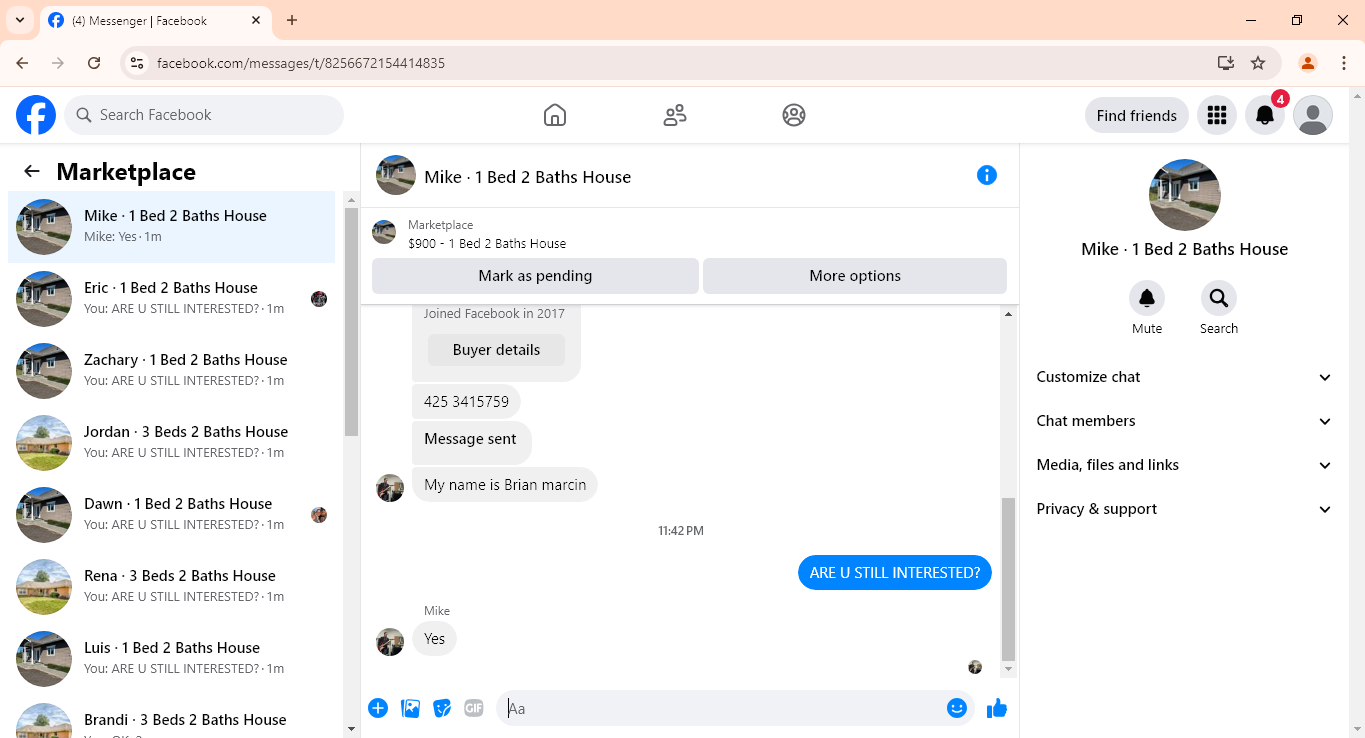
Task: Click the 'Yes' reply from Mike
Action: (x=434, y=639)
